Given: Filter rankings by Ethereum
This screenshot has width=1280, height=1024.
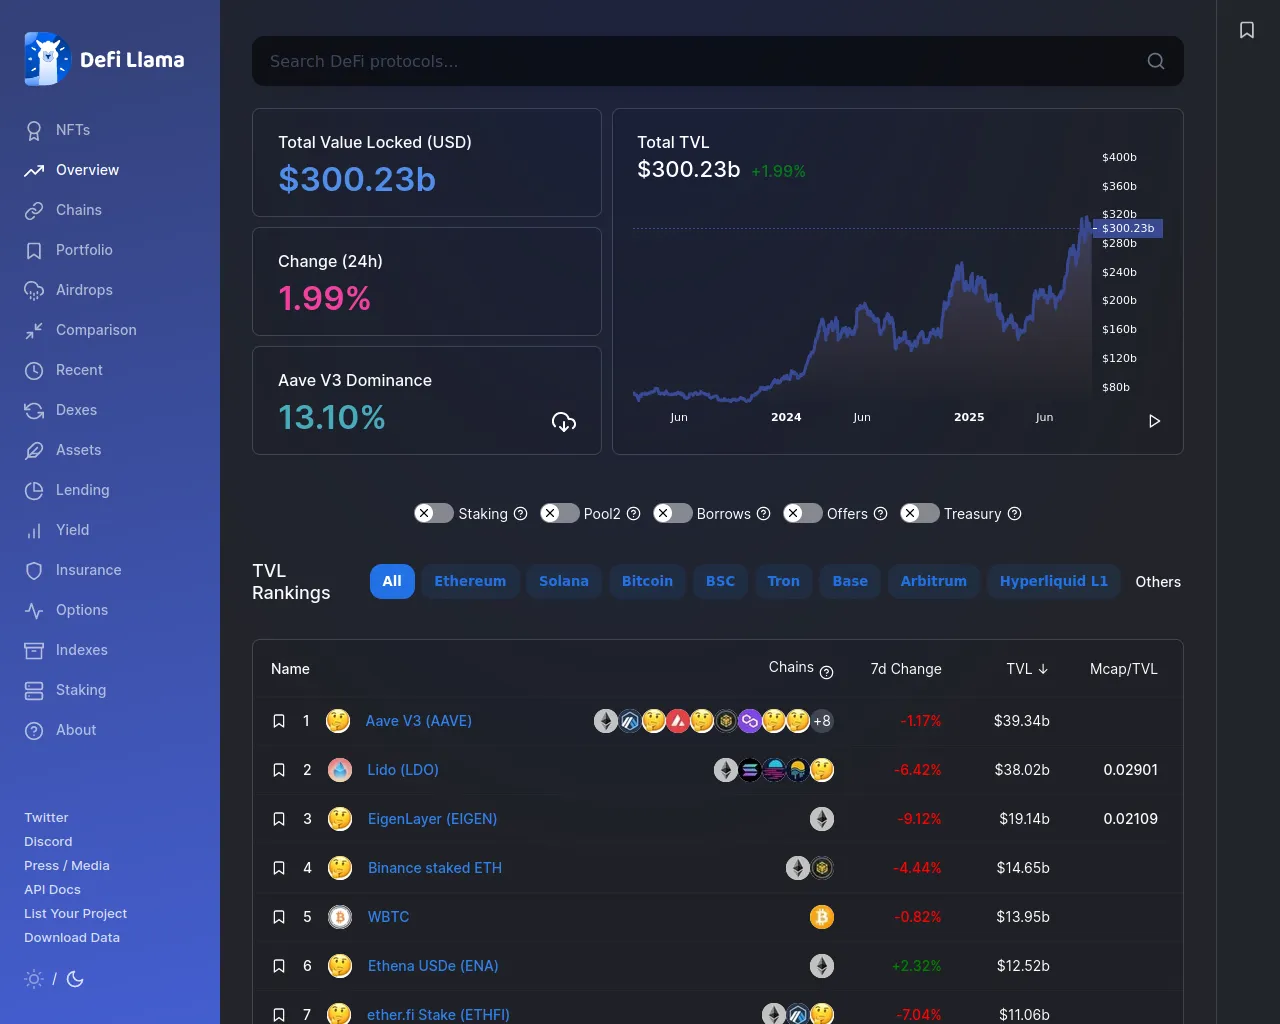Looking at the screenshot, I should pos(470,581).
